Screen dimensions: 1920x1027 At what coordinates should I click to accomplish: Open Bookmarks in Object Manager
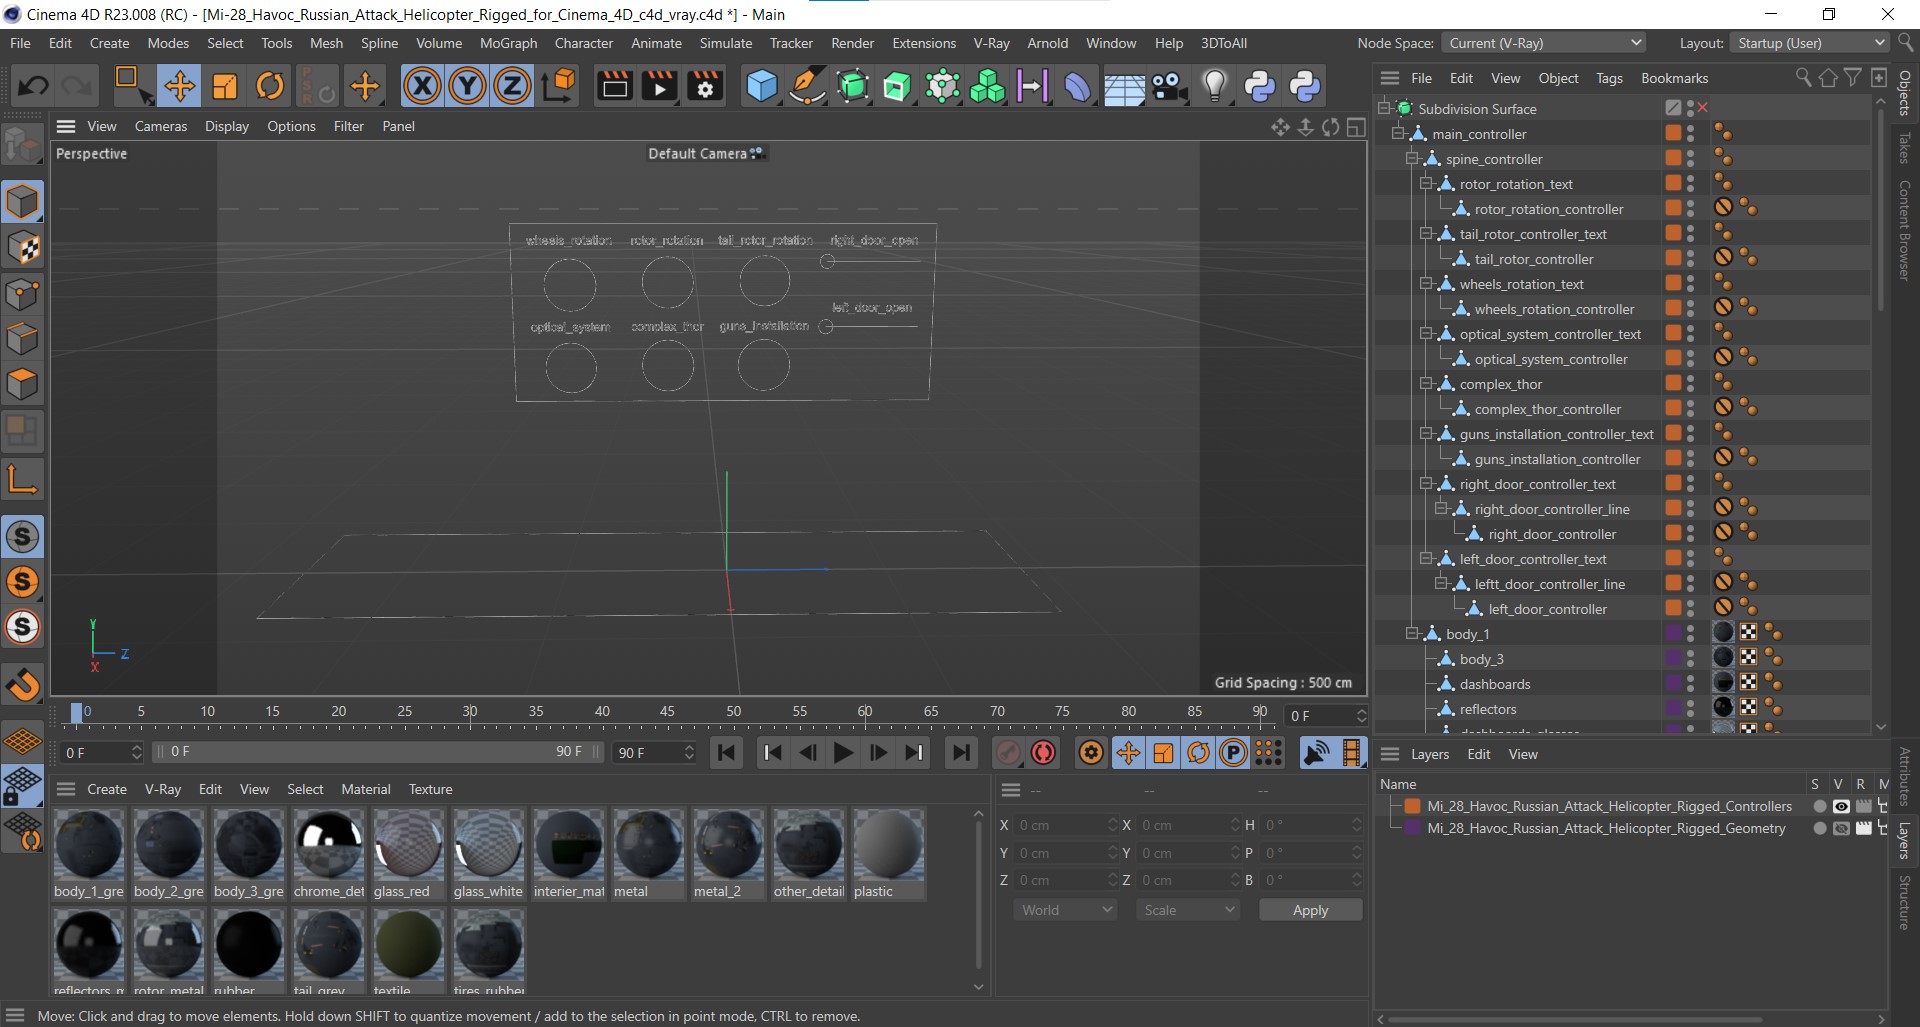coord(1674,78)
